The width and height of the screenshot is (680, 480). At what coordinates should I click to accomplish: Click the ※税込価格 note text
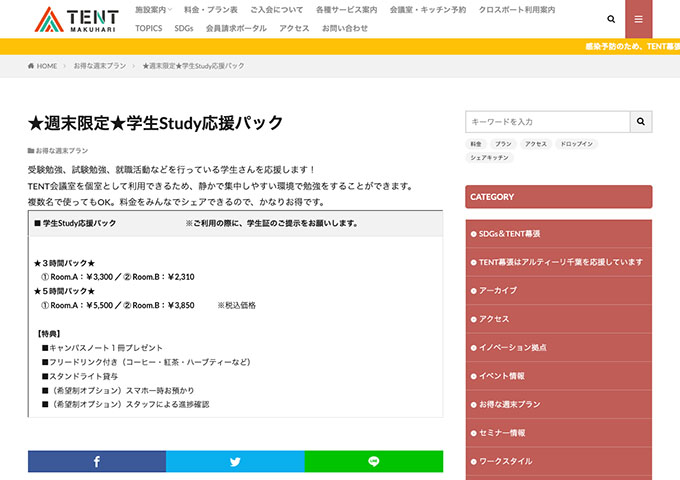coord(236,305)
